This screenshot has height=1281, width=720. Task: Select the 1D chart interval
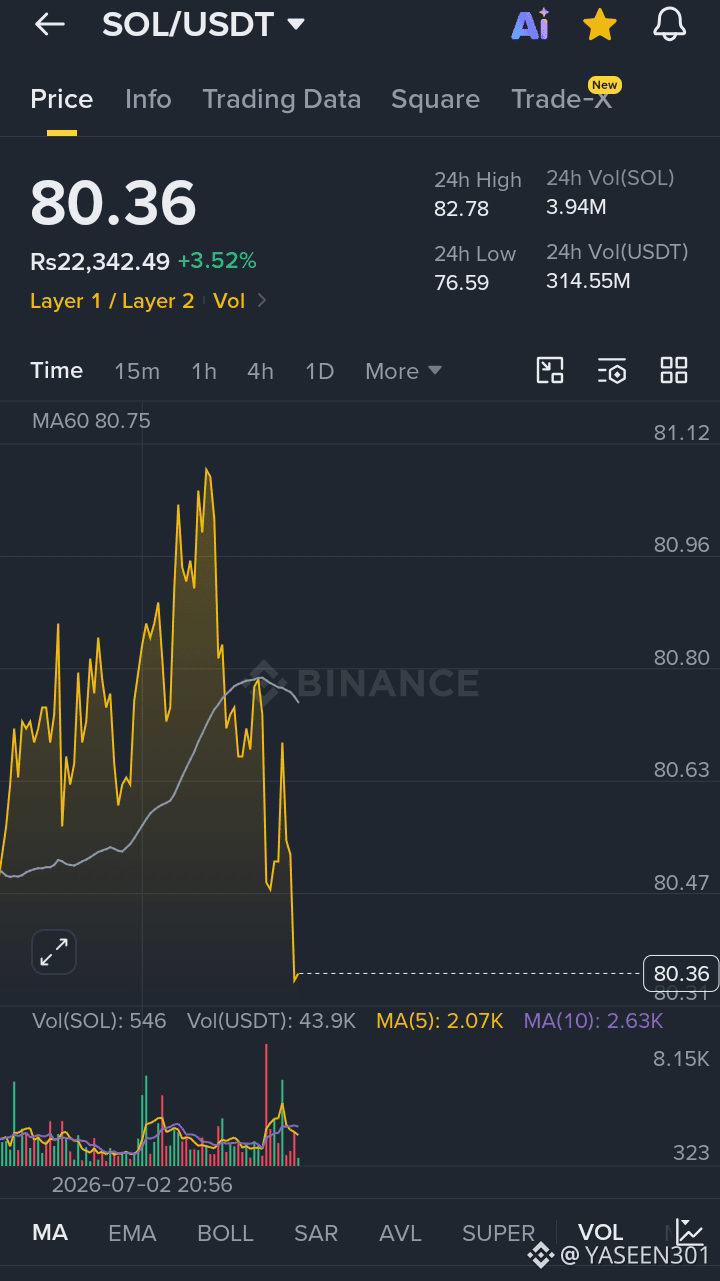(319, 371)
